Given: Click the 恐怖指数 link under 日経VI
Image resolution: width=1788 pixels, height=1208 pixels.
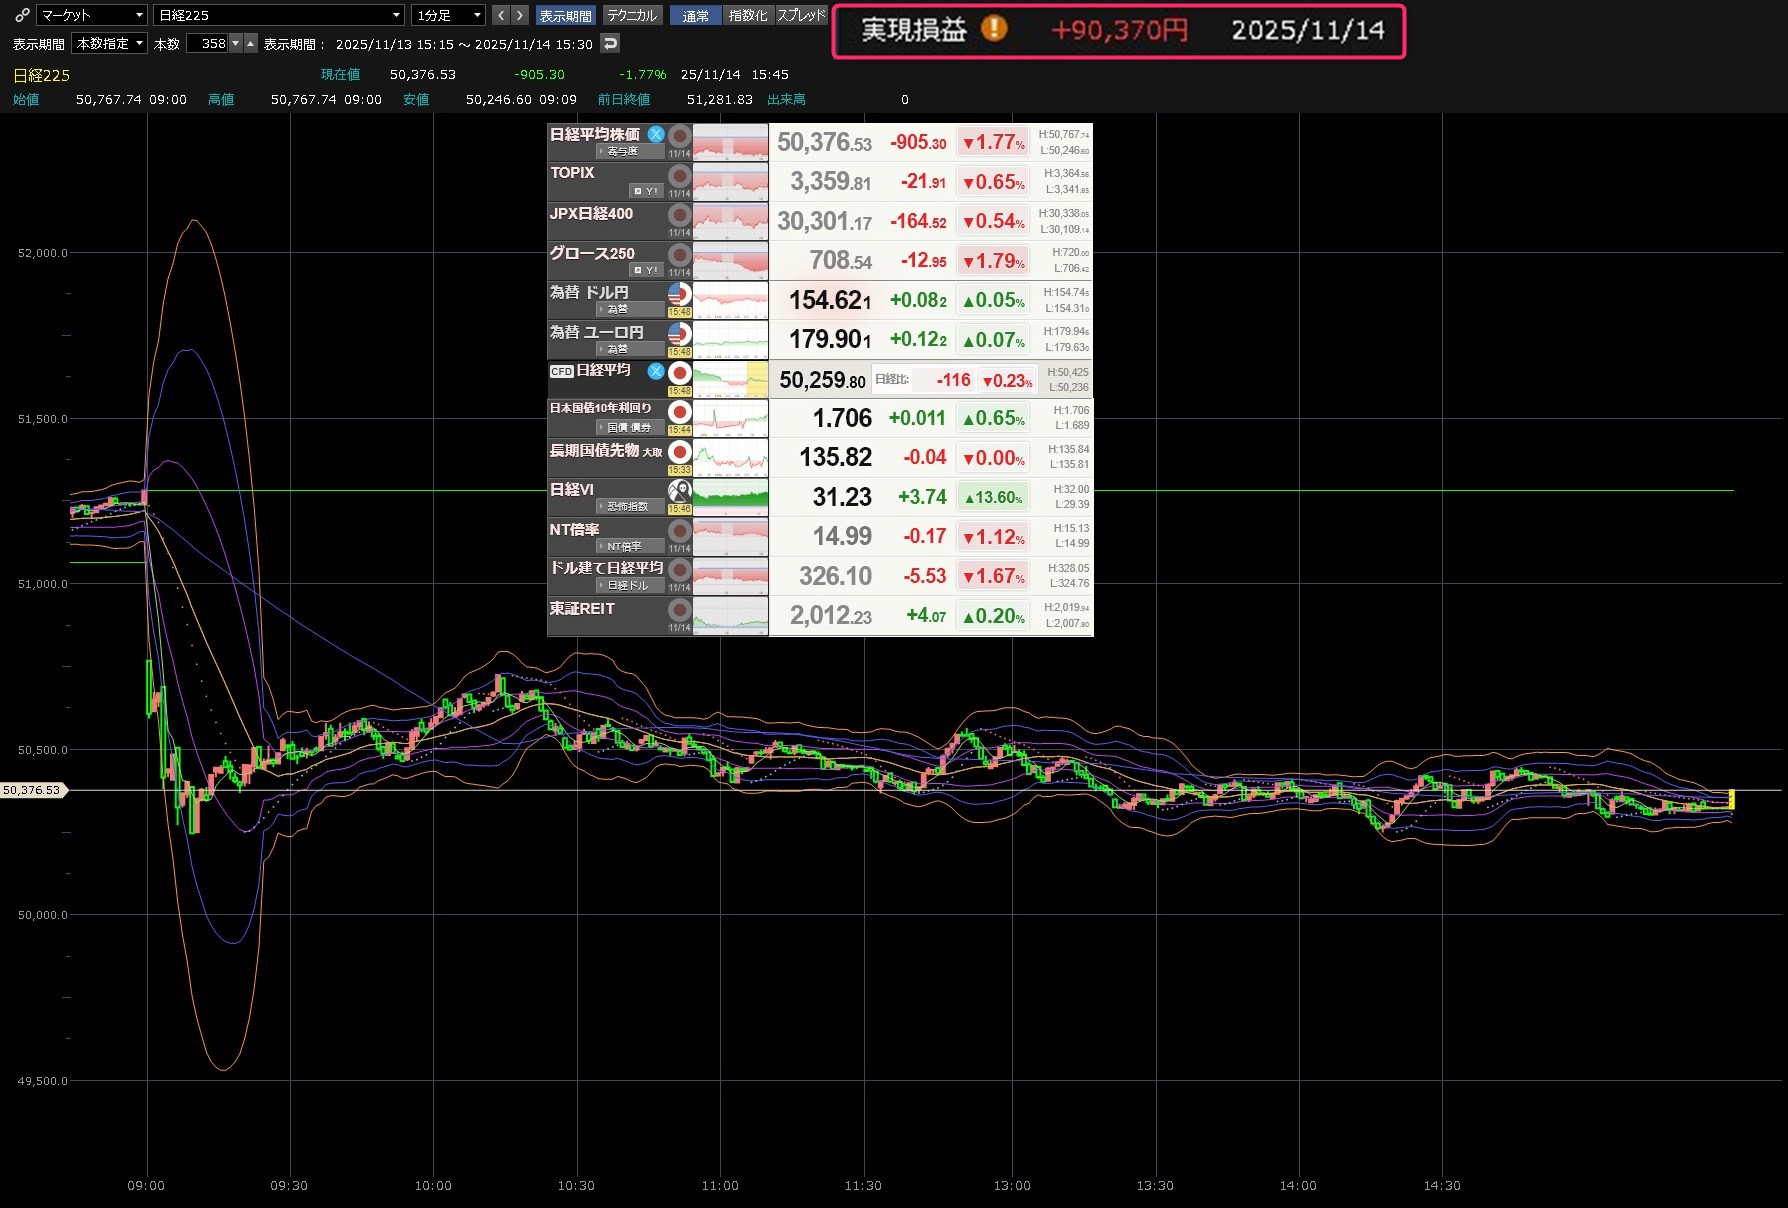Looking at the screenshot, I should tap(630, 507).
